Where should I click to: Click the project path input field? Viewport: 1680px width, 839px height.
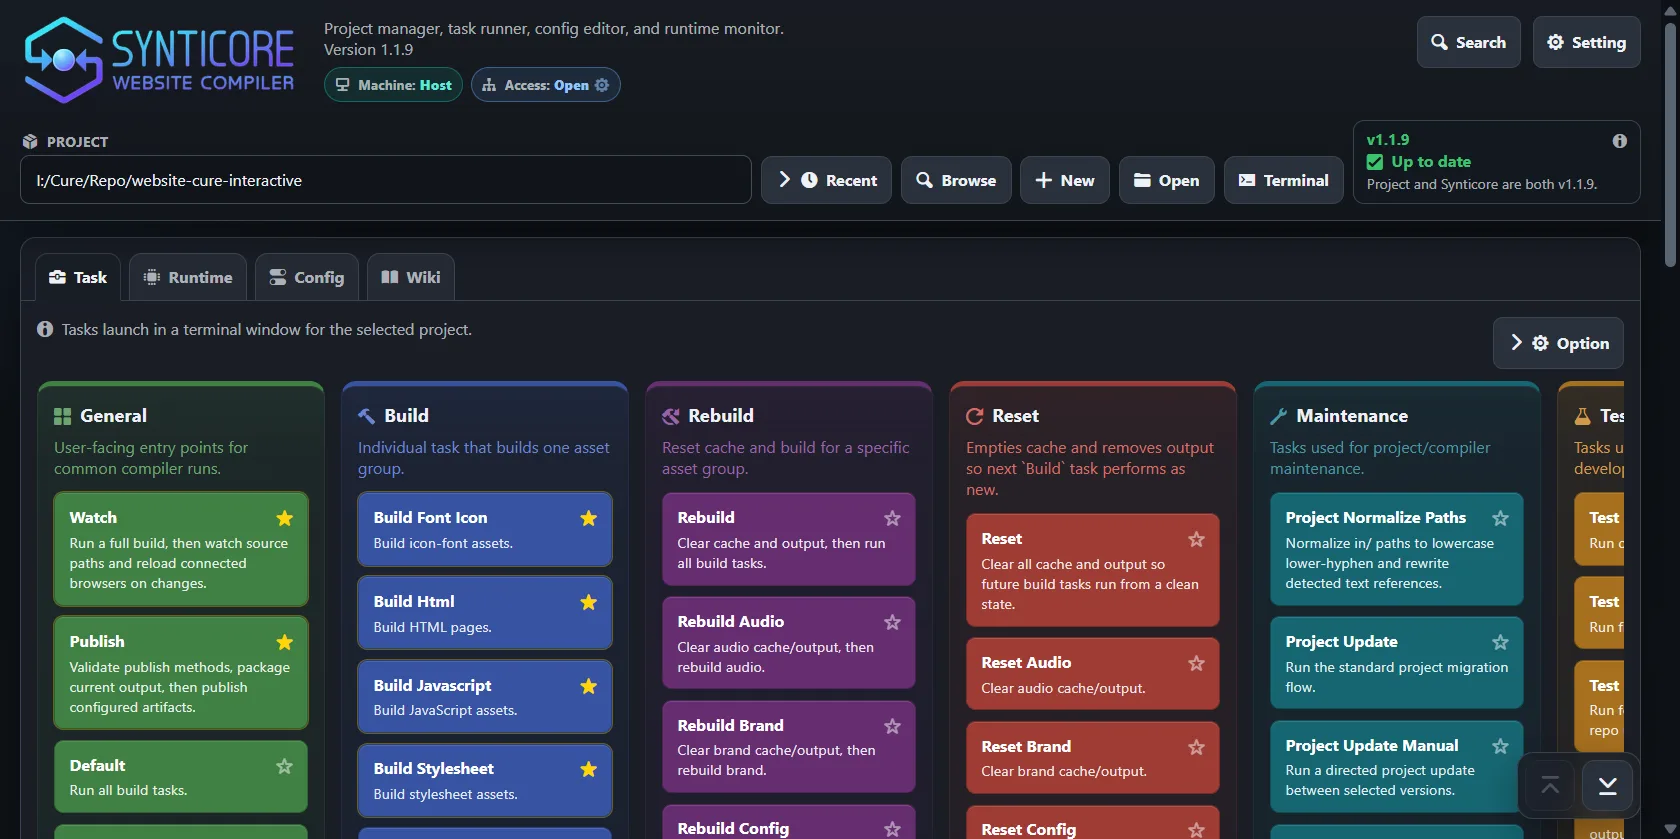(386, 180)
